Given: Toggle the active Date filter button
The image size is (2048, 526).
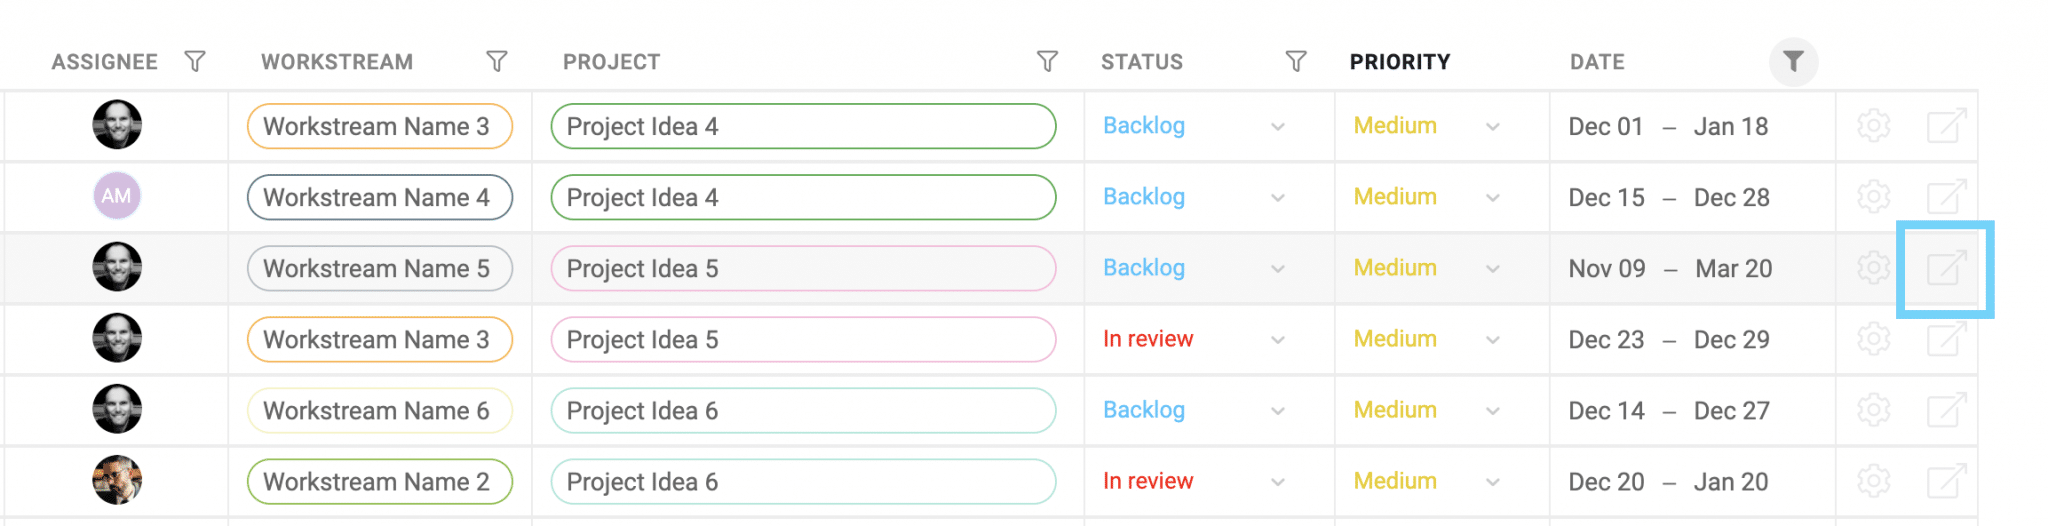Looking at the screenshot, I should (x=1793, y=62).
